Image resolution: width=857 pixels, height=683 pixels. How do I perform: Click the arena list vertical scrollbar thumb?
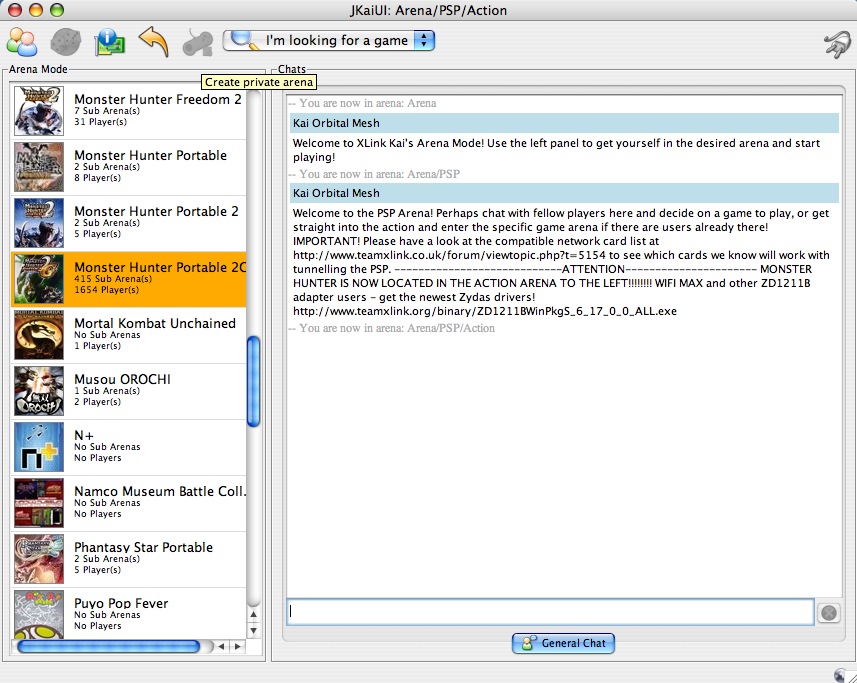point(253,380)
